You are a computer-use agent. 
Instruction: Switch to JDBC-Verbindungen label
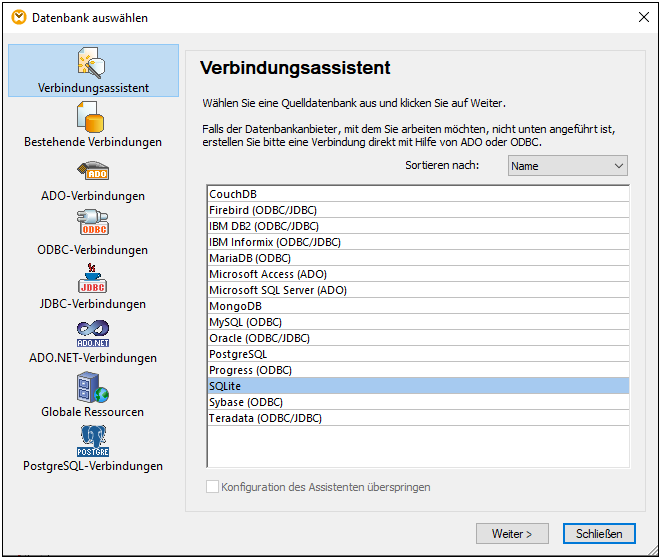pyautogui.click(x=93, y=304)
